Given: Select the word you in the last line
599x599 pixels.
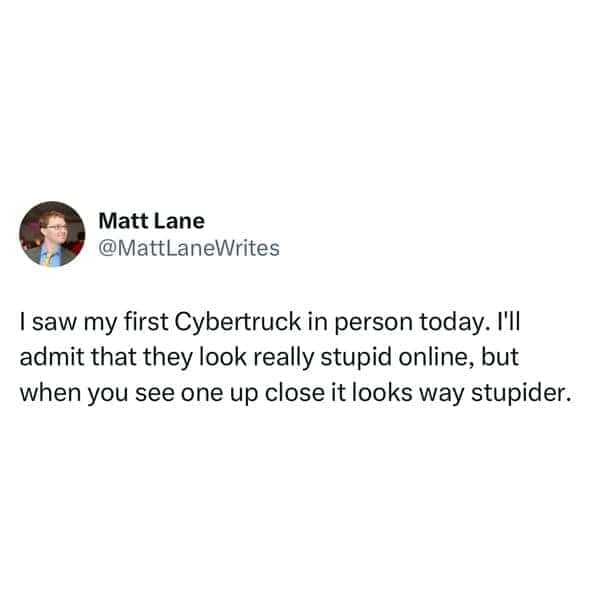Looking at the screenshot, I should tap(107, 394).
